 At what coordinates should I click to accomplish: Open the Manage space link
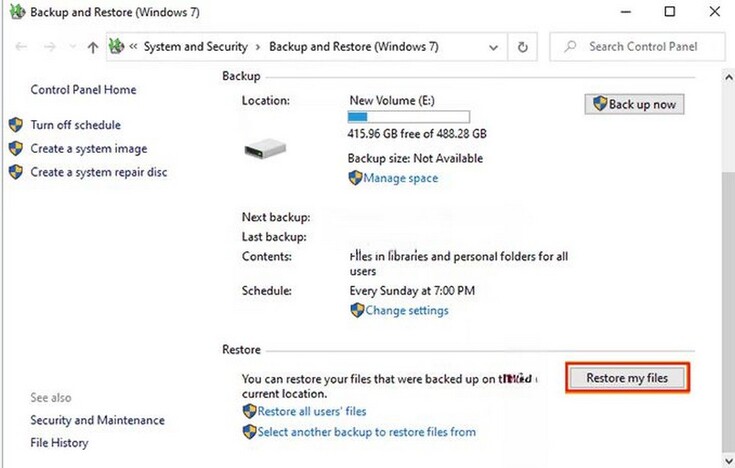pos(401,178)
